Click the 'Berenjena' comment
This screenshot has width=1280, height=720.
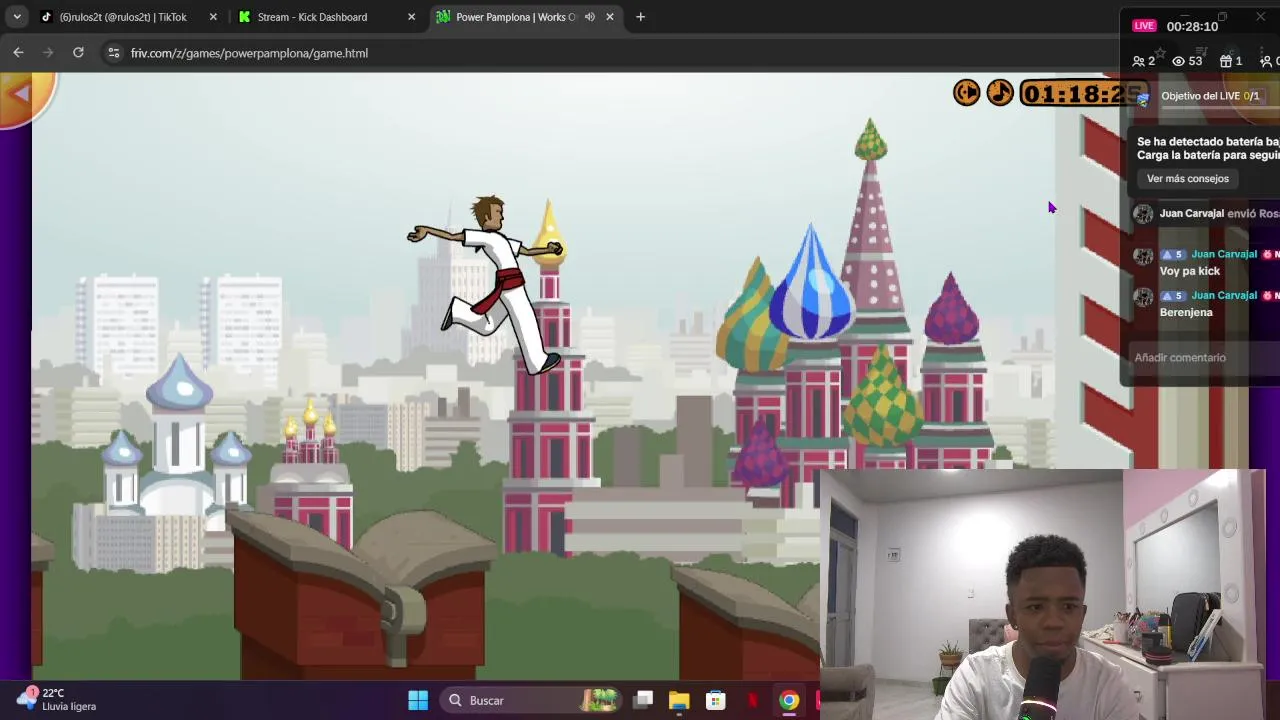1186,312
